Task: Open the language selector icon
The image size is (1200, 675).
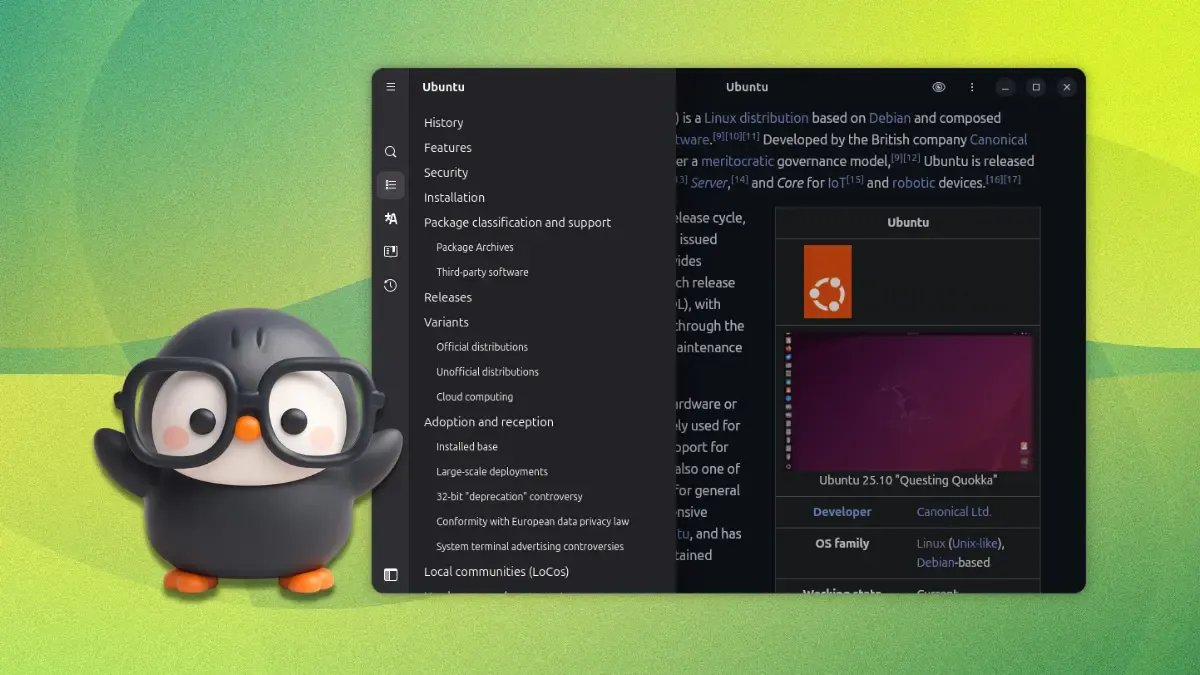Action: [x=390, y=218]
